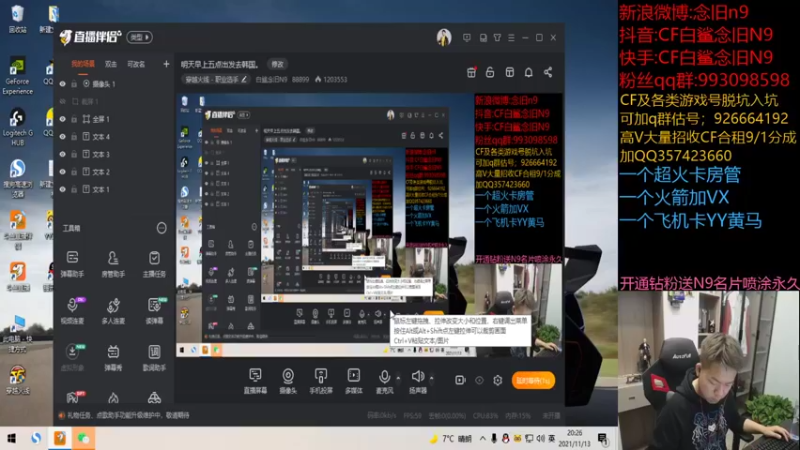
Task: Toggle visibility eye of 文本 3
Action: coord(63,154)
